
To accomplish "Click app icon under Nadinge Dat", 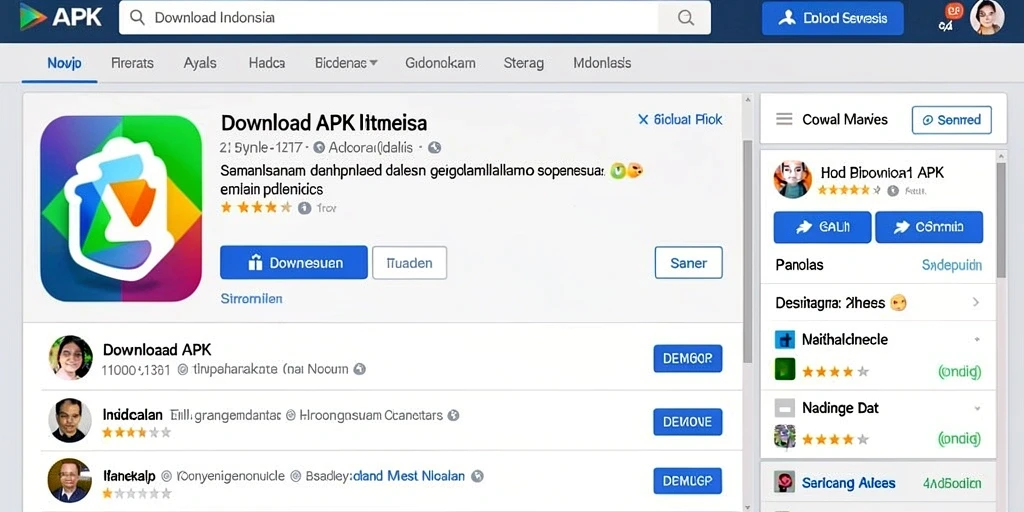I will click(784, 436).
